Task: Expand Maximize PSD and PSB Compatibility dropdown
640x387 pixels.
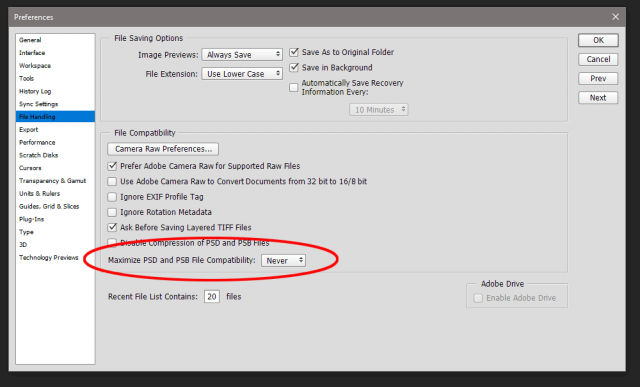Action: tap(283, 260)
